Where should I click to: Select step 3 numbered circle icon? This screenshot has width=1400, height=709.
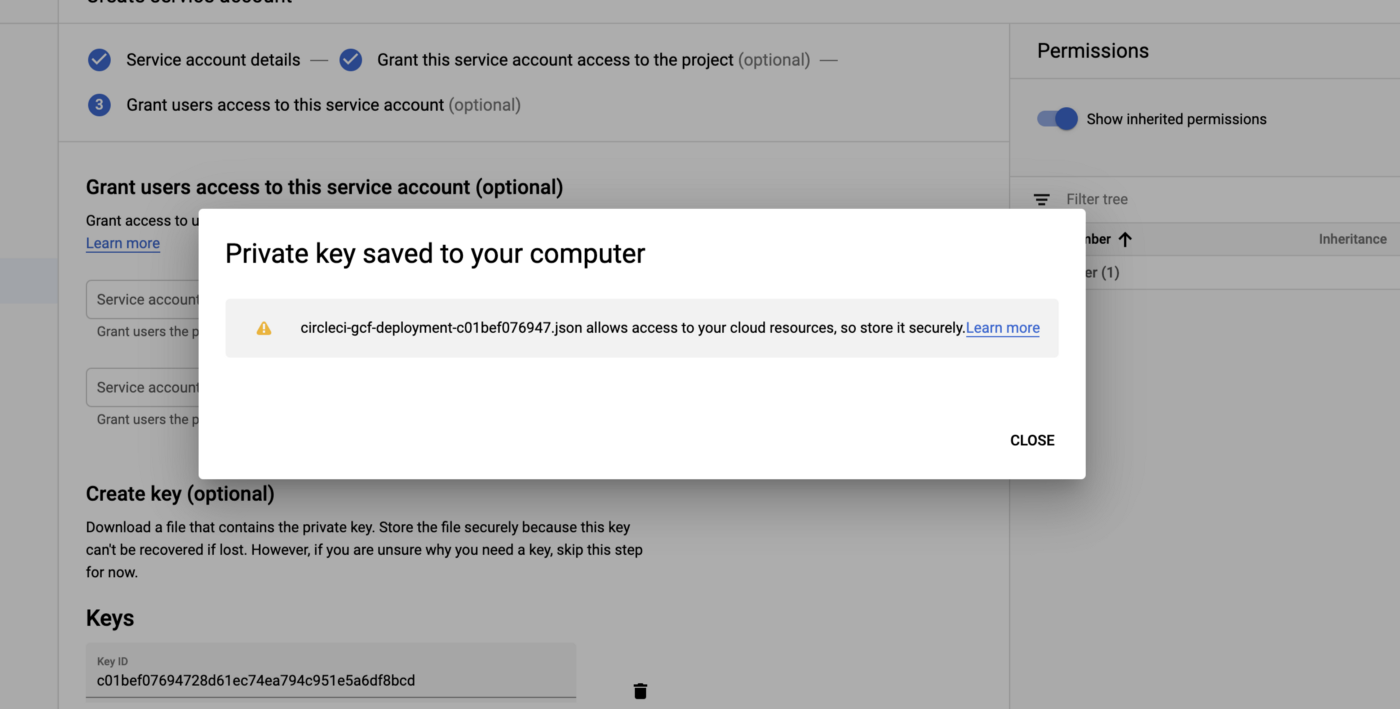pos(99,105)
